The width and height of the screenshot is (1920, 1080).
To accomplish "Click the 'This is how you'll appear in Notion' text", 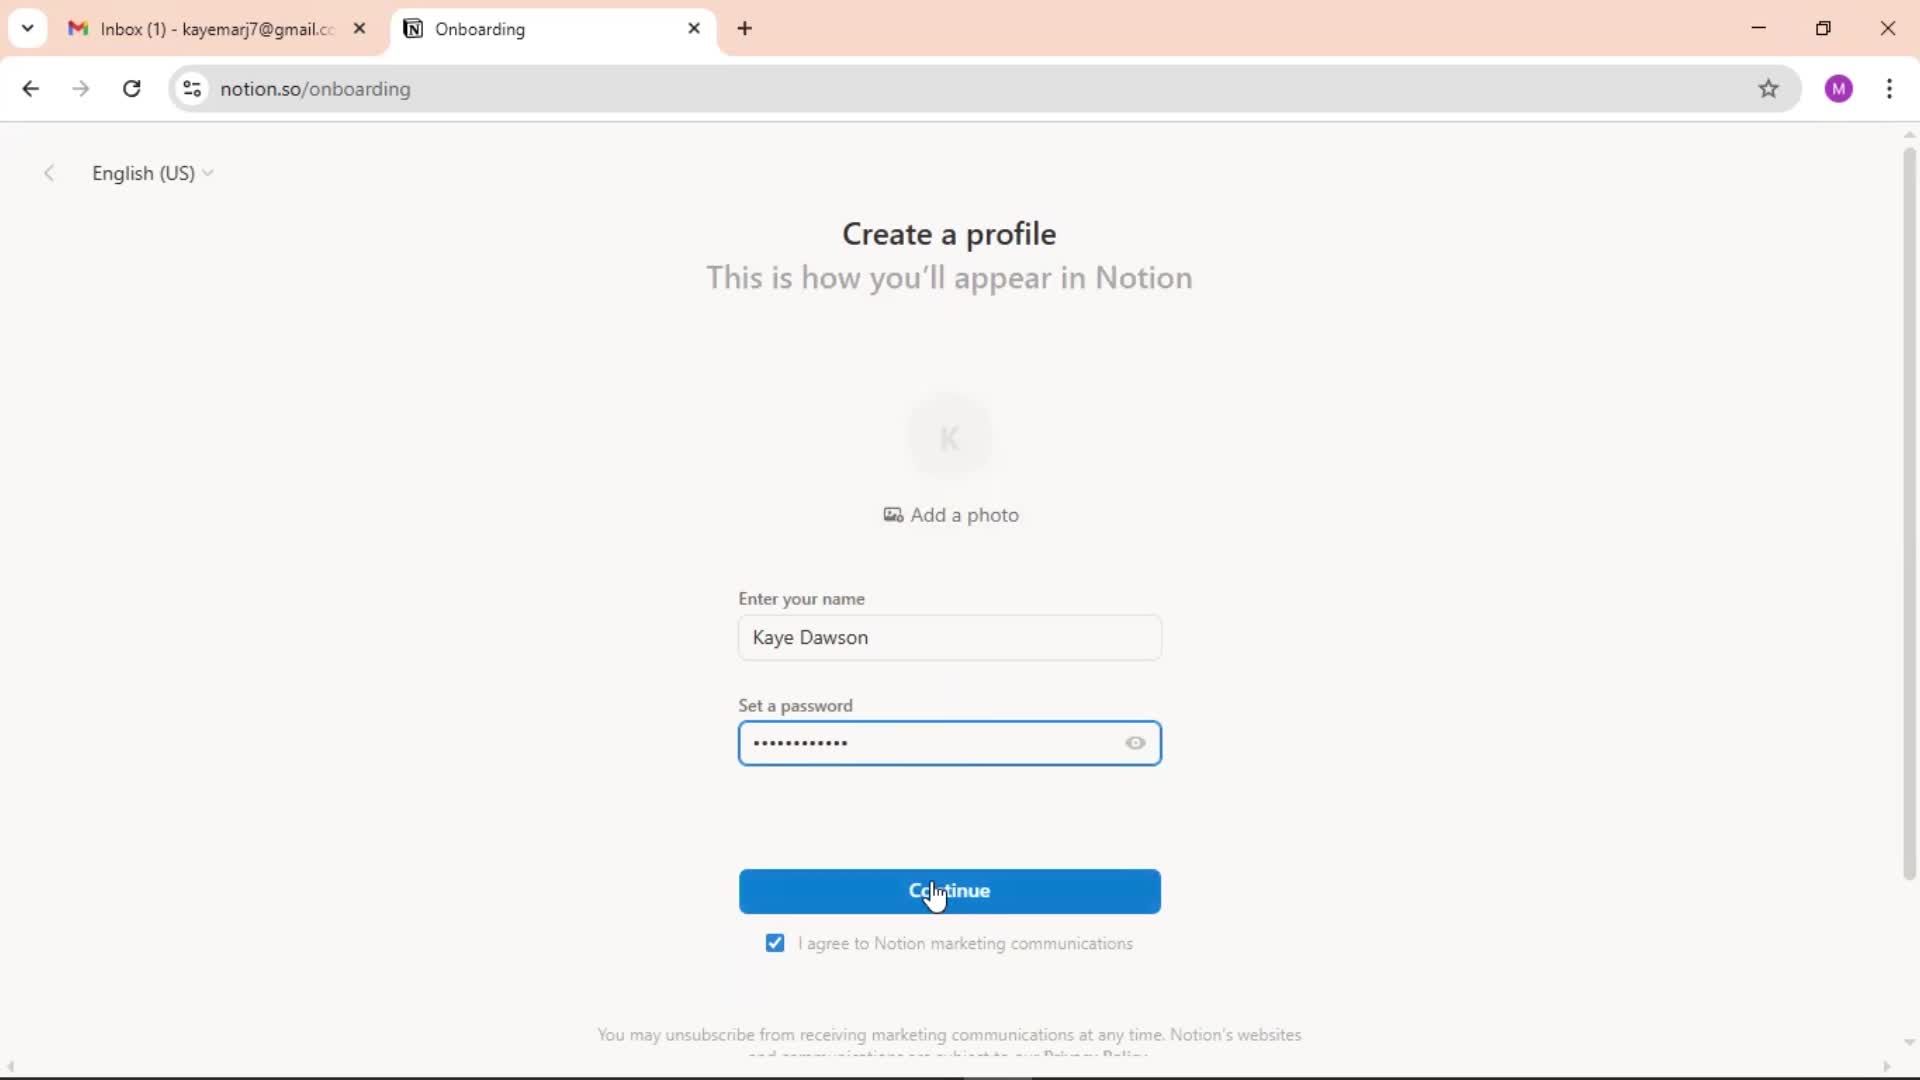I will 949,278.
